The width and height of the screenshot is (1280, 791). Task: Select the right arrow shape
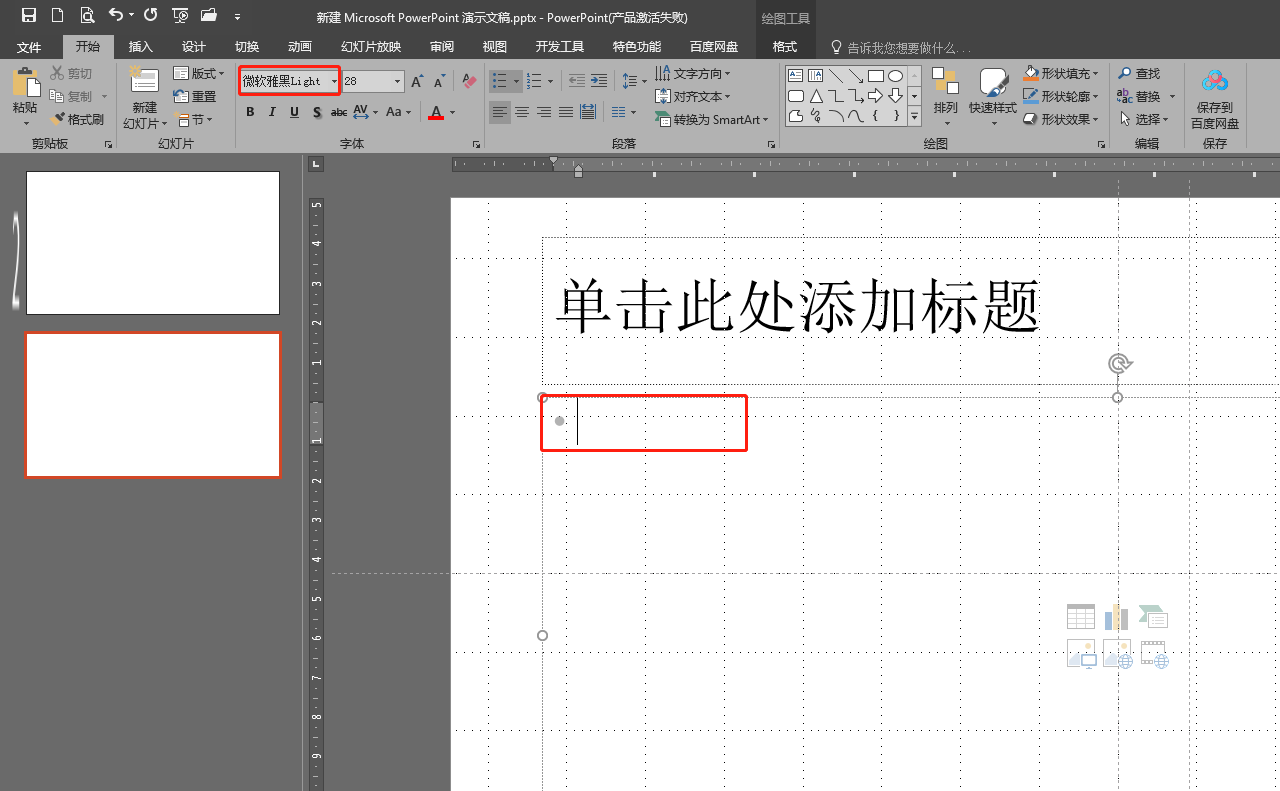875,96
